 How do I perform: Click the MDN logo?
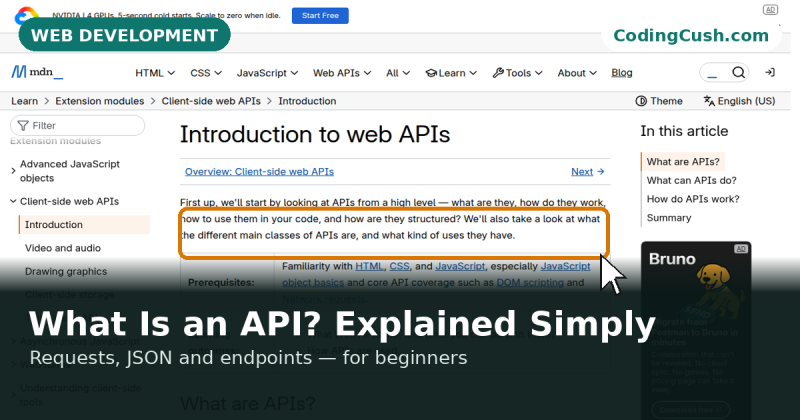point(37,72)
